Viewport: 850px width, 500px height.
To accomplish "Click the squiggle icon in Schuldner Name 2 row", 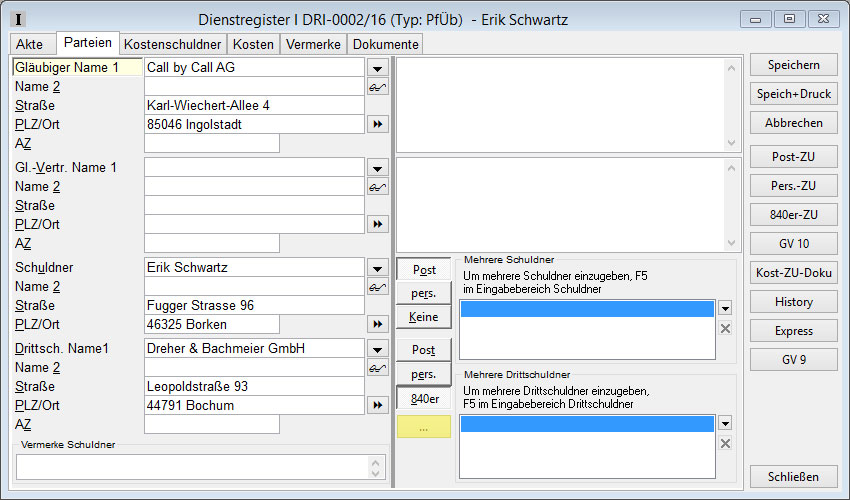I will tap(377, 287).
